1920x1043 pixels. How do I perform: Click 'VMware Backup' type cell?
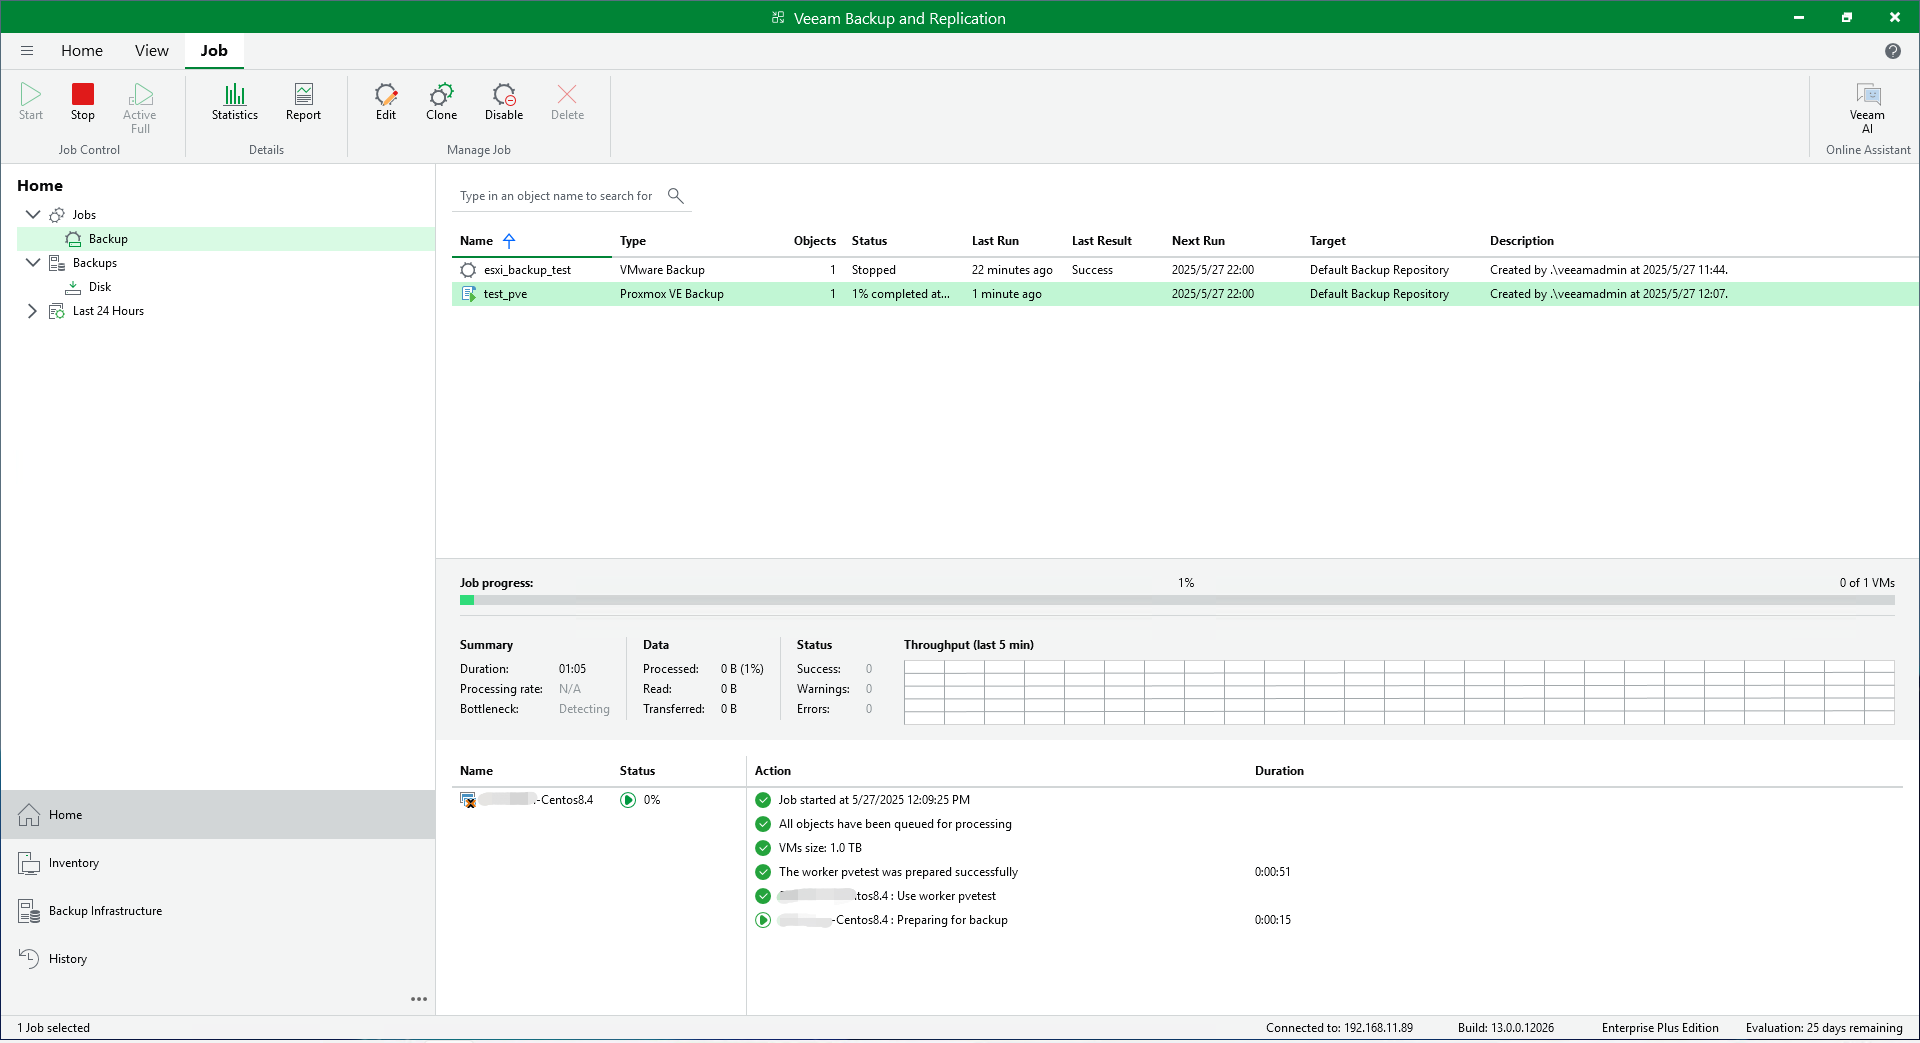tap(662, 270)
